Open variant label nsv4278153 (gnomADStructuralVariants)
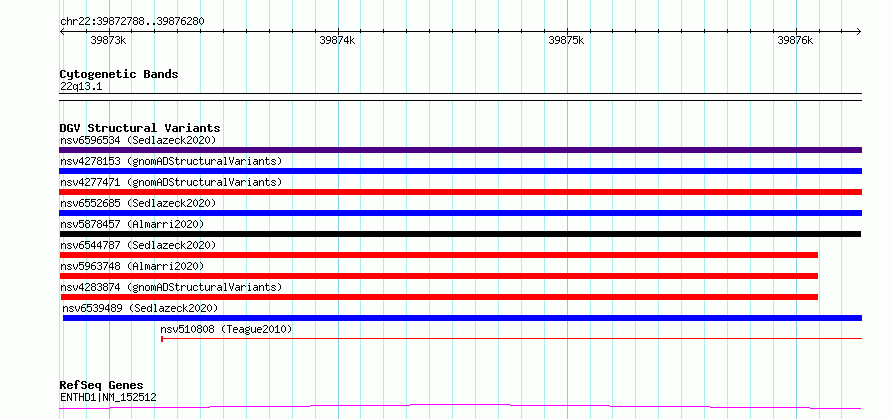Viewport: 890px width, 419px height. click(171, 161)
